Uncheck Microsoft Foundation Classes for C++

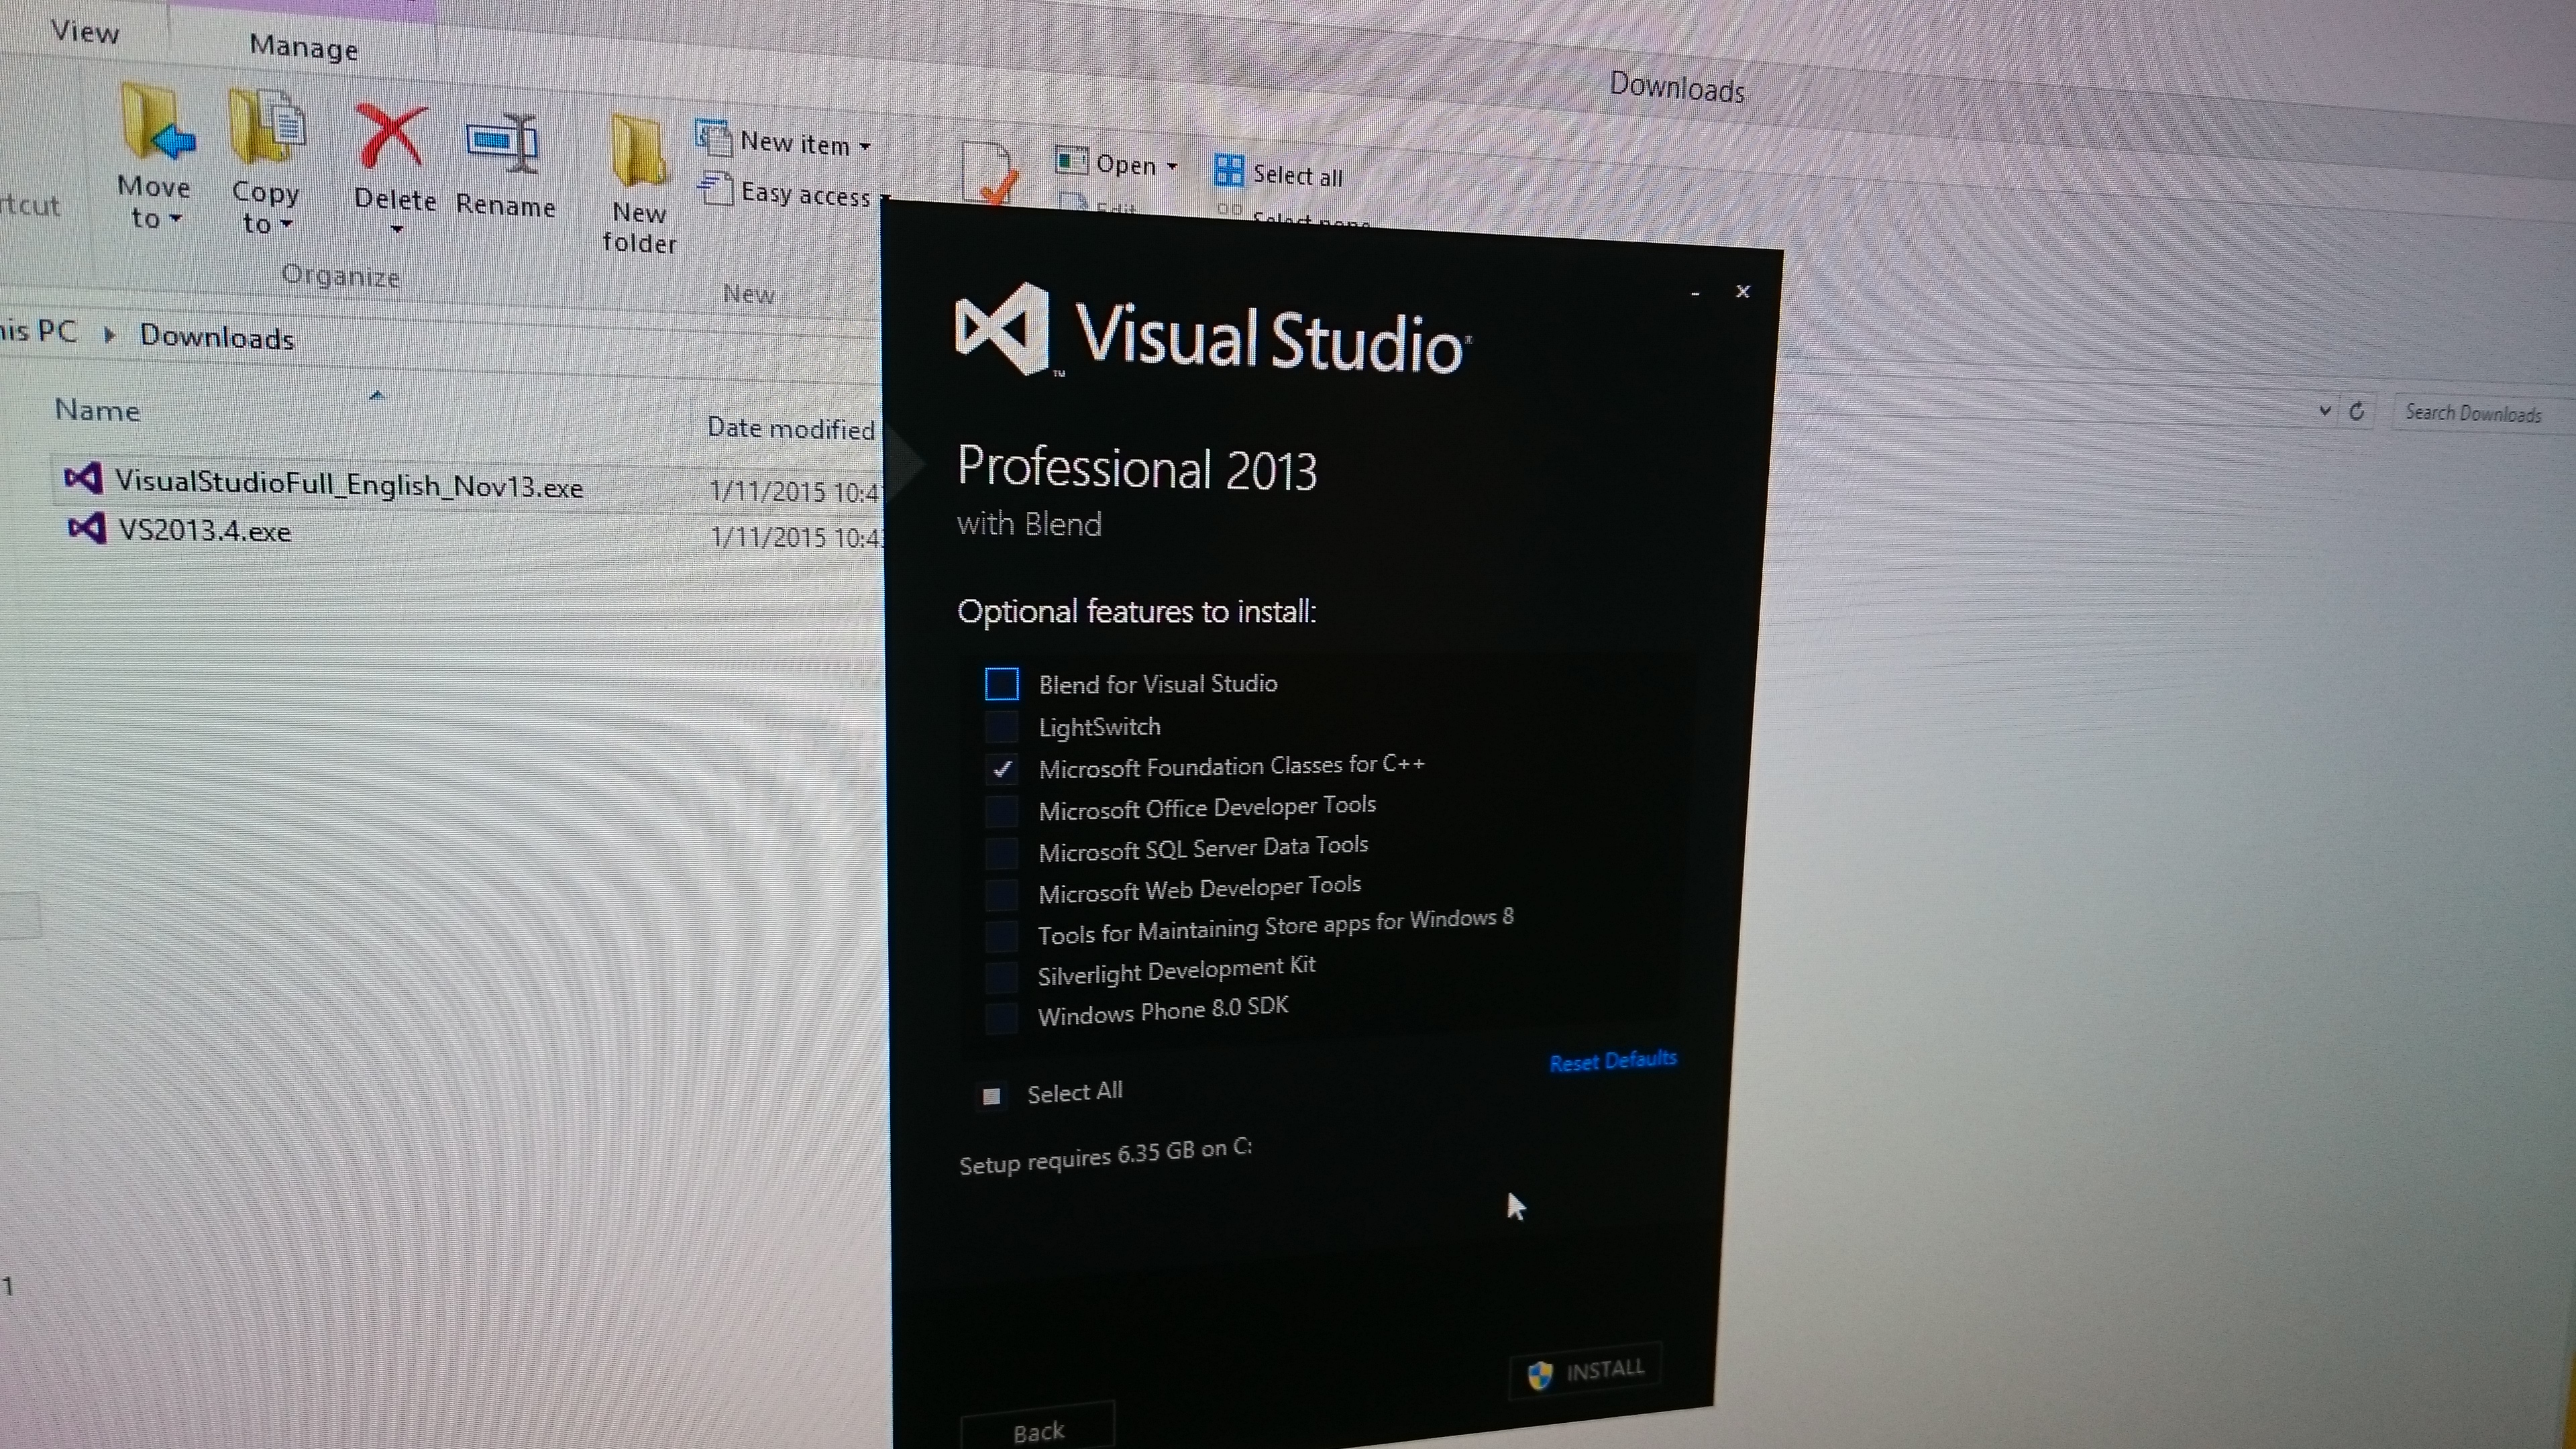tap(1001, 769)
